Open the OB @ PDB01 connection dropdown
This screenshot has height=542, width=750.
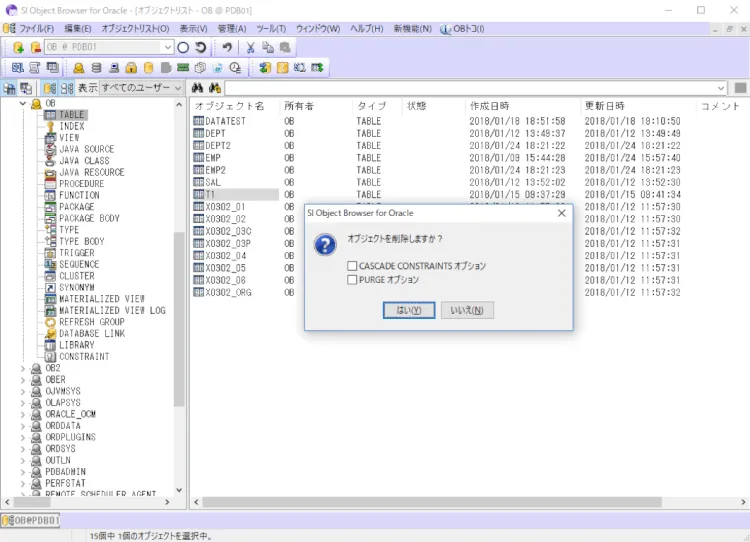tap(168, 47)
